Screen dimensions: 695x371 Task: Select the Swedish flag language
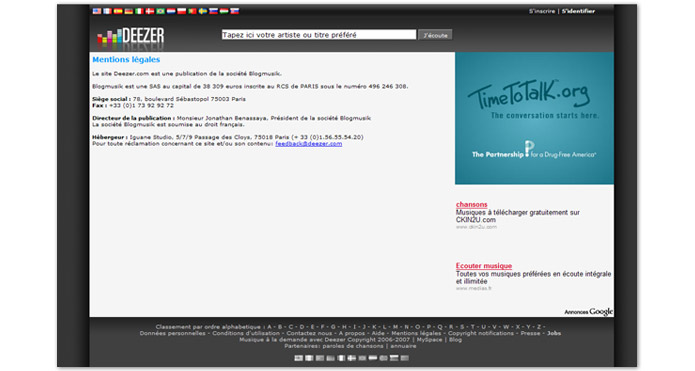click(203, 11)
